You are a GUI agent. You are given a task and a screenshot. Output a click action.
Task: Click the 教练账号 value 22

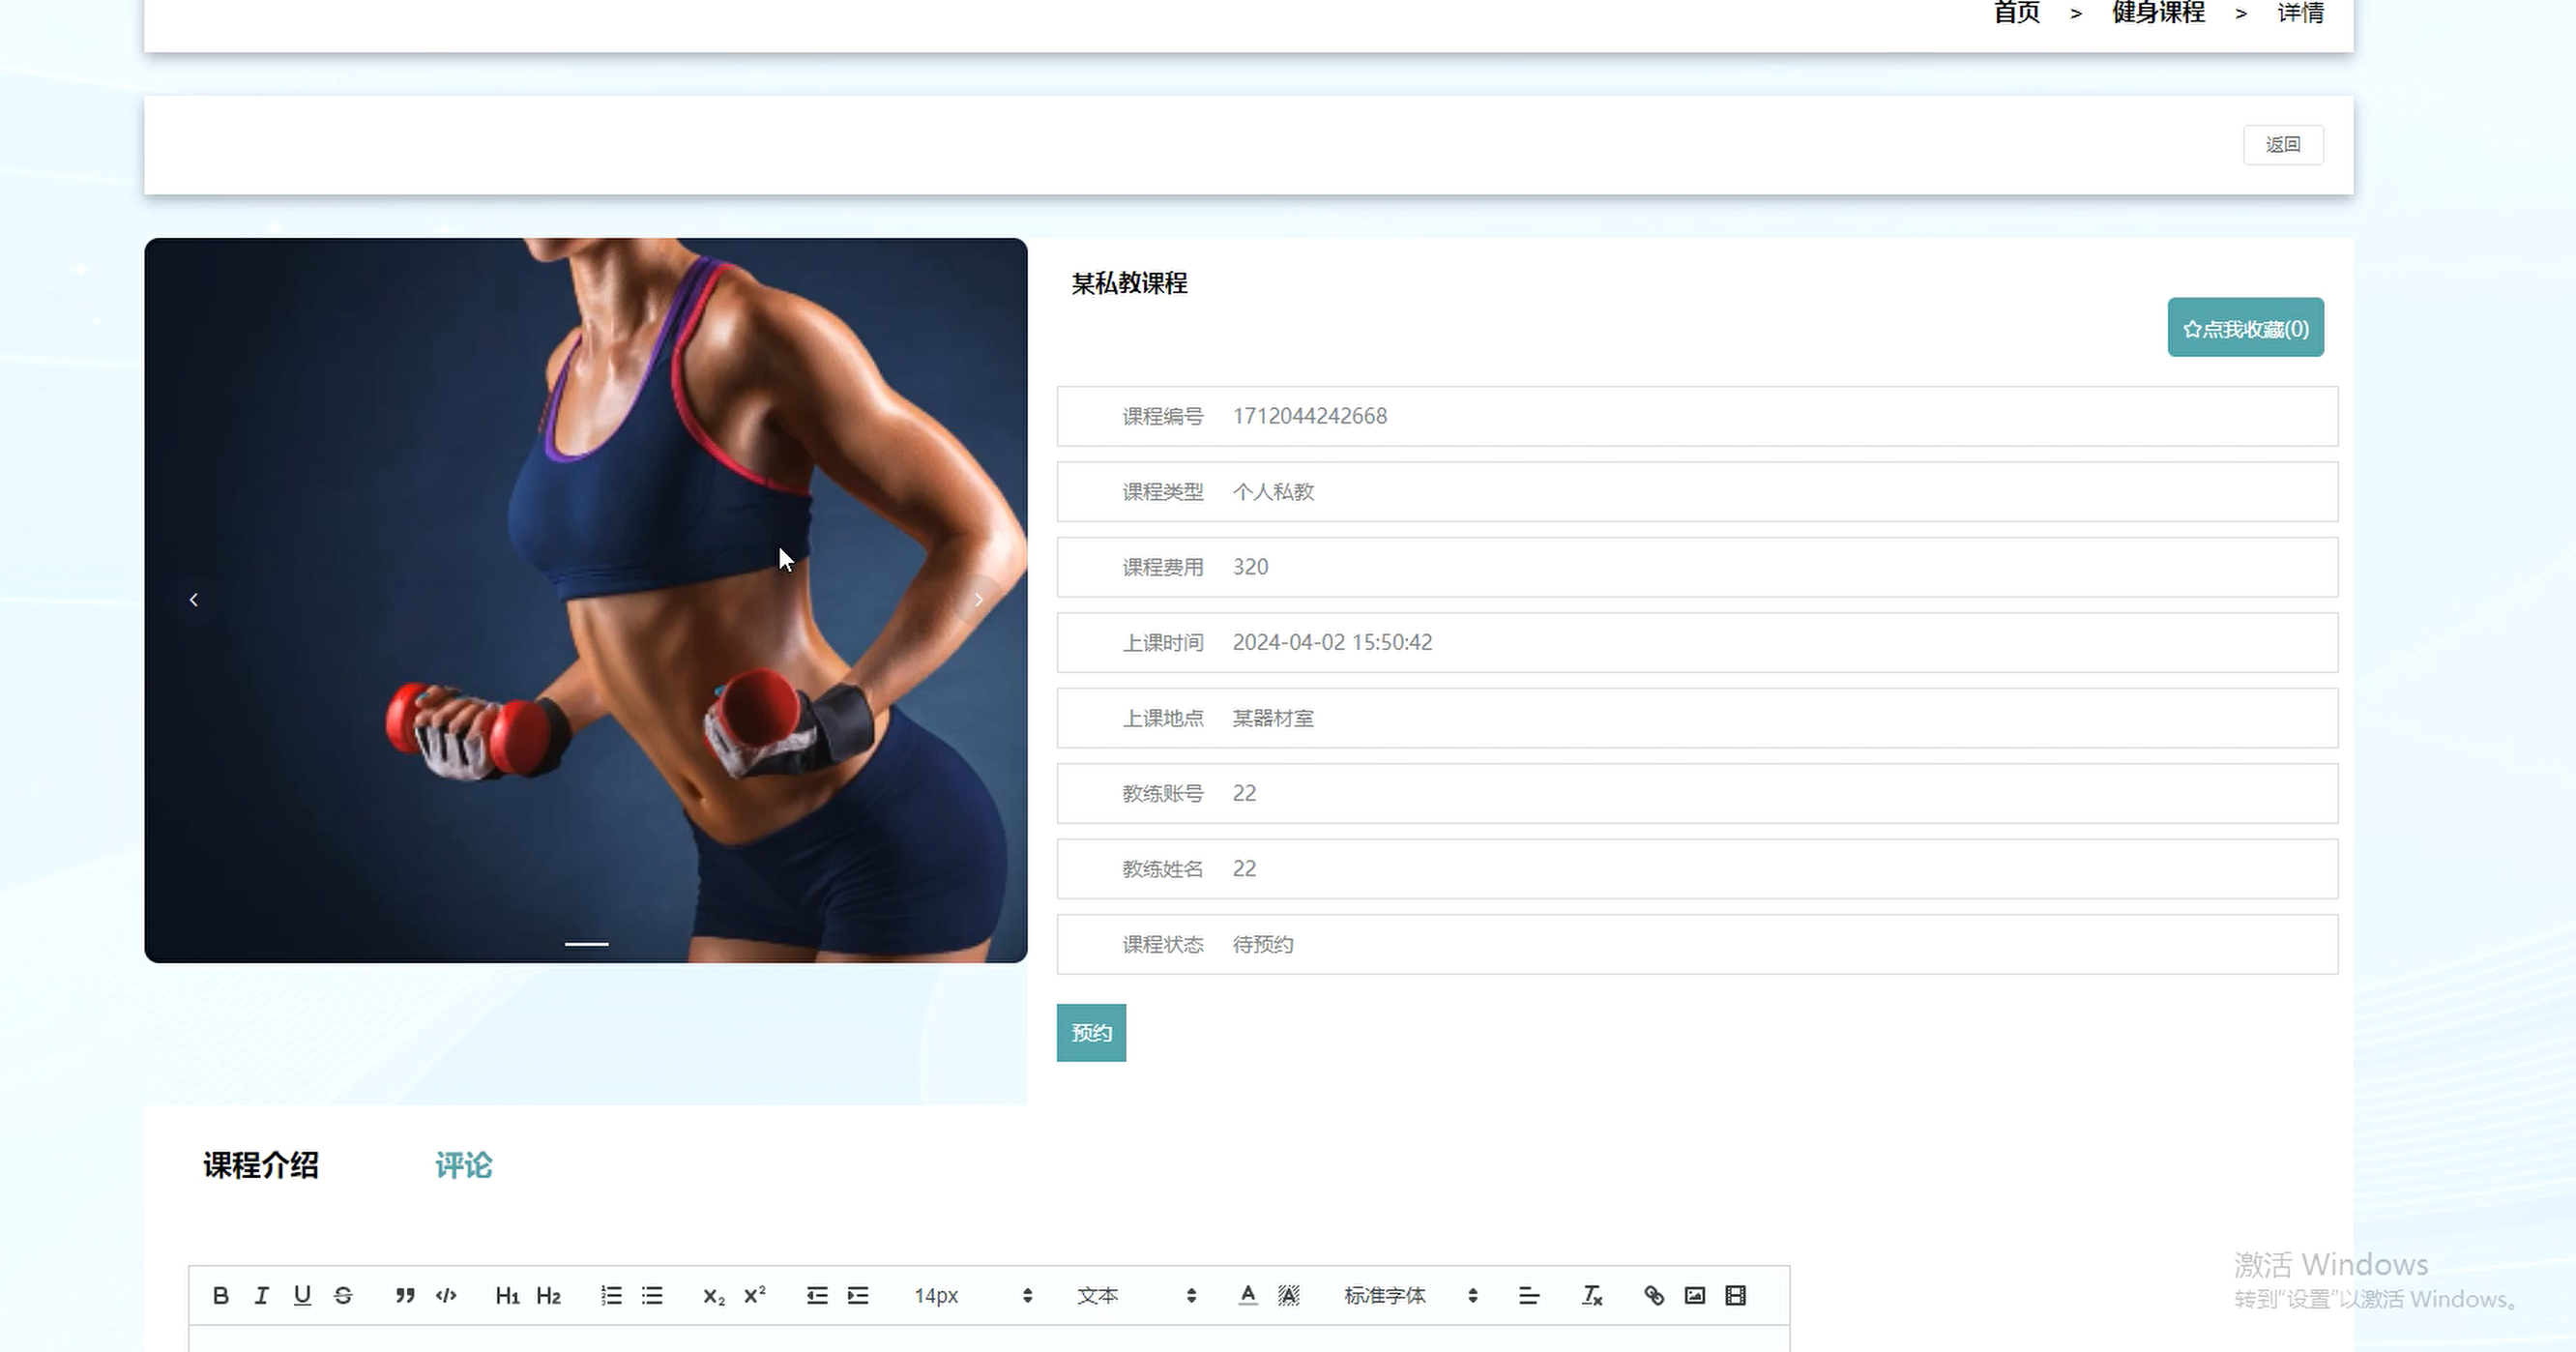tap(1244, 793)
